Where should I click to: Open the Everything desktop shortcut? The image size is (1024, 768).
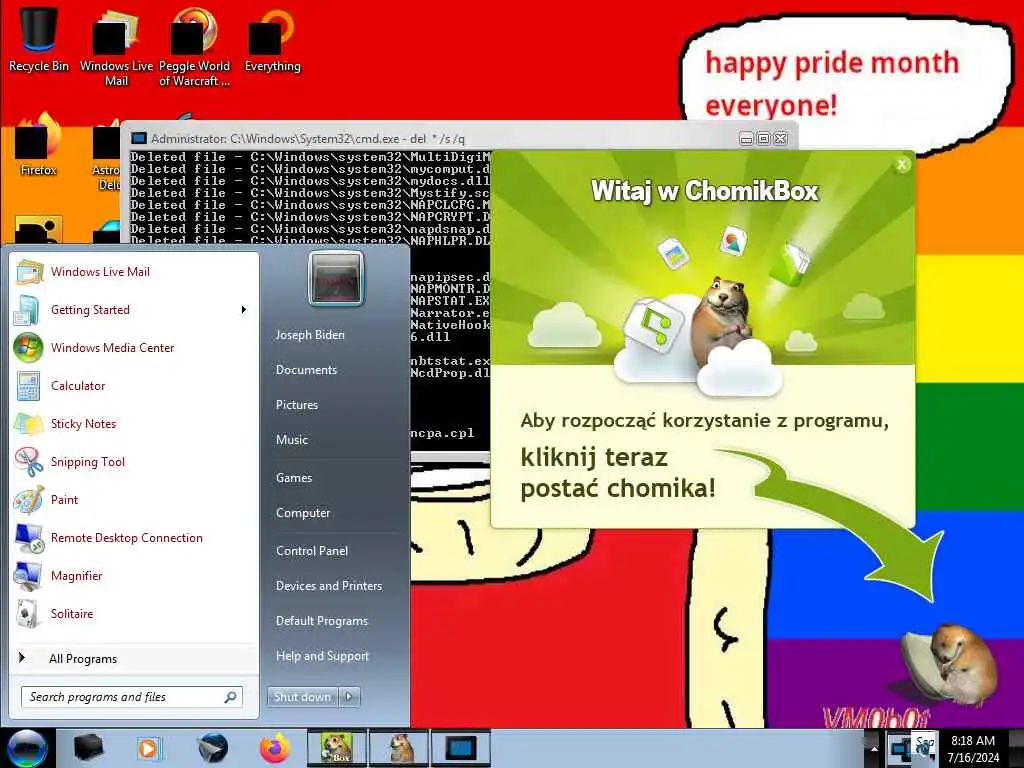(x=272, y=39)
